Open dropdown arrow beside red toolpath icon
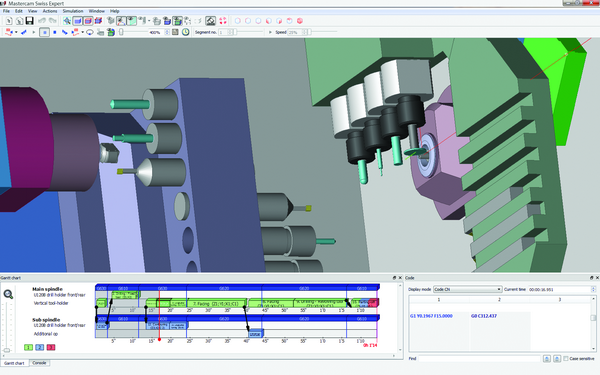600x375 pixels. 16,32
